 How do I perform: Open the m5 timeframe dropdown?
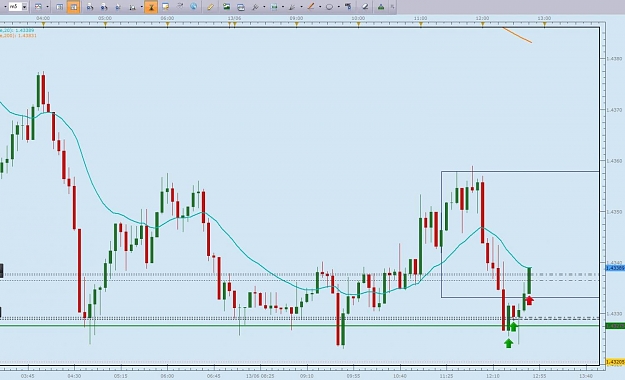[x=24, y=7]
